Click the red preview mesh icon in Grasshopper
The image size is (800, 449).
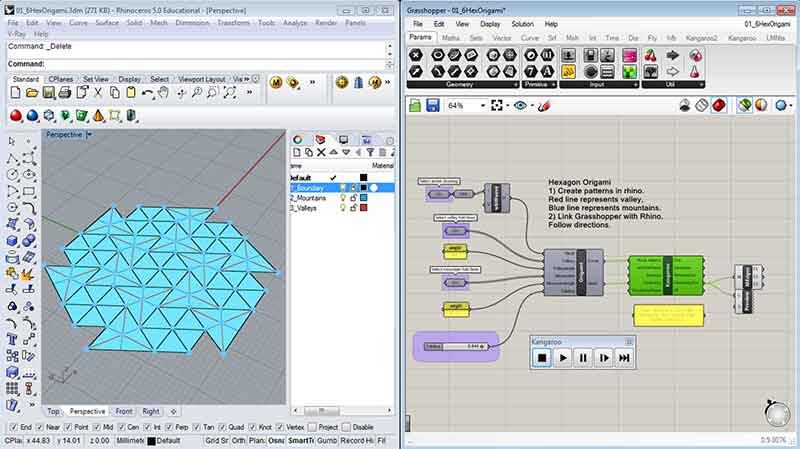(719, 106)
